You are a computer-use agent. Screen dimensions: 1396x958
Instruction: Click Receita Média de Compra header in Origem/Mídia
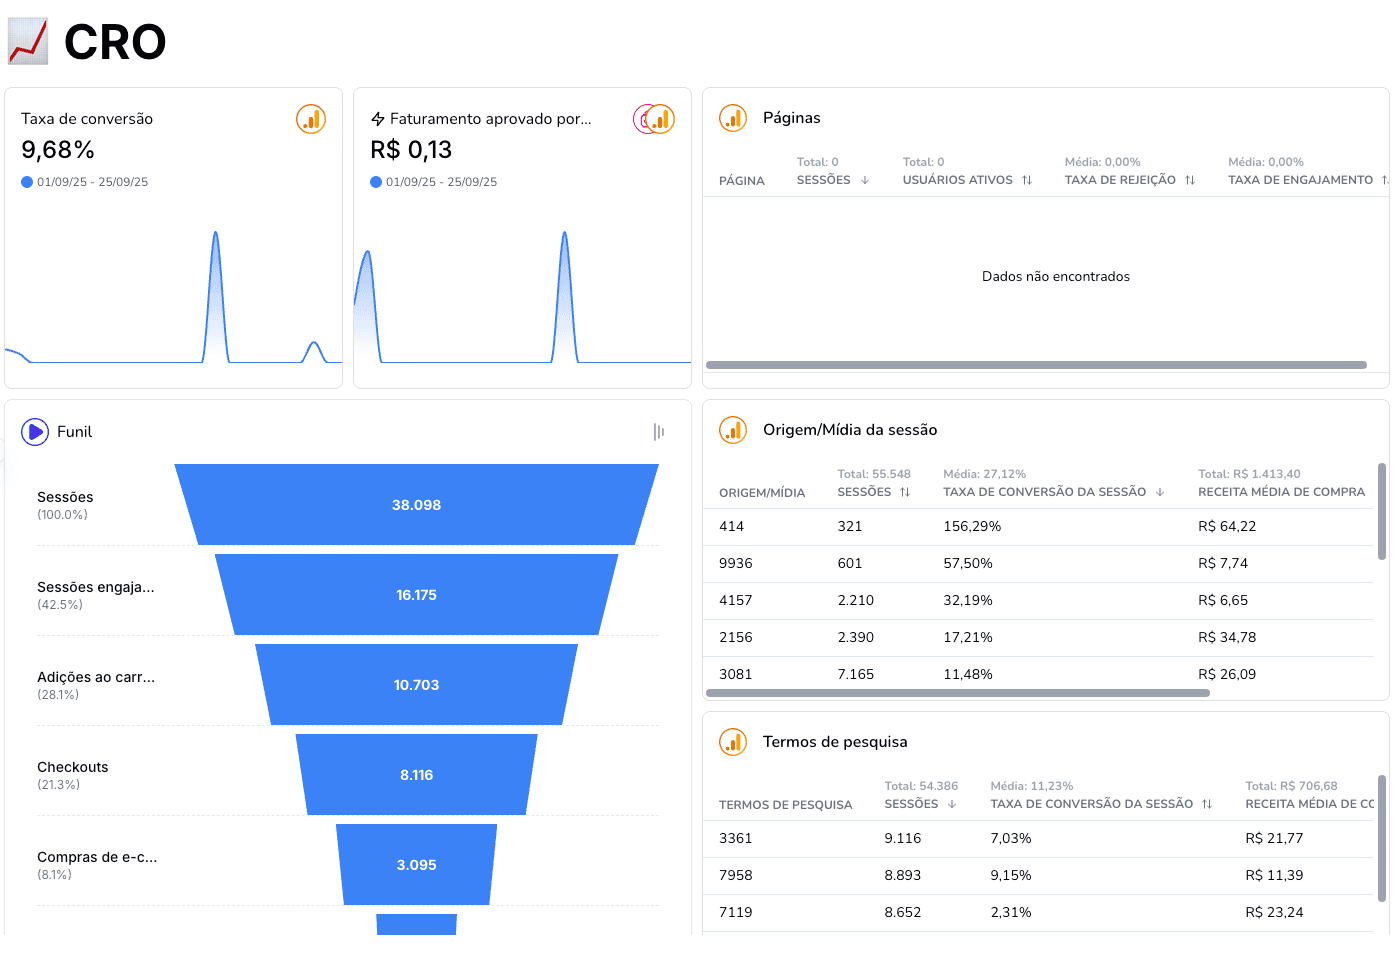click(1281, 492)
